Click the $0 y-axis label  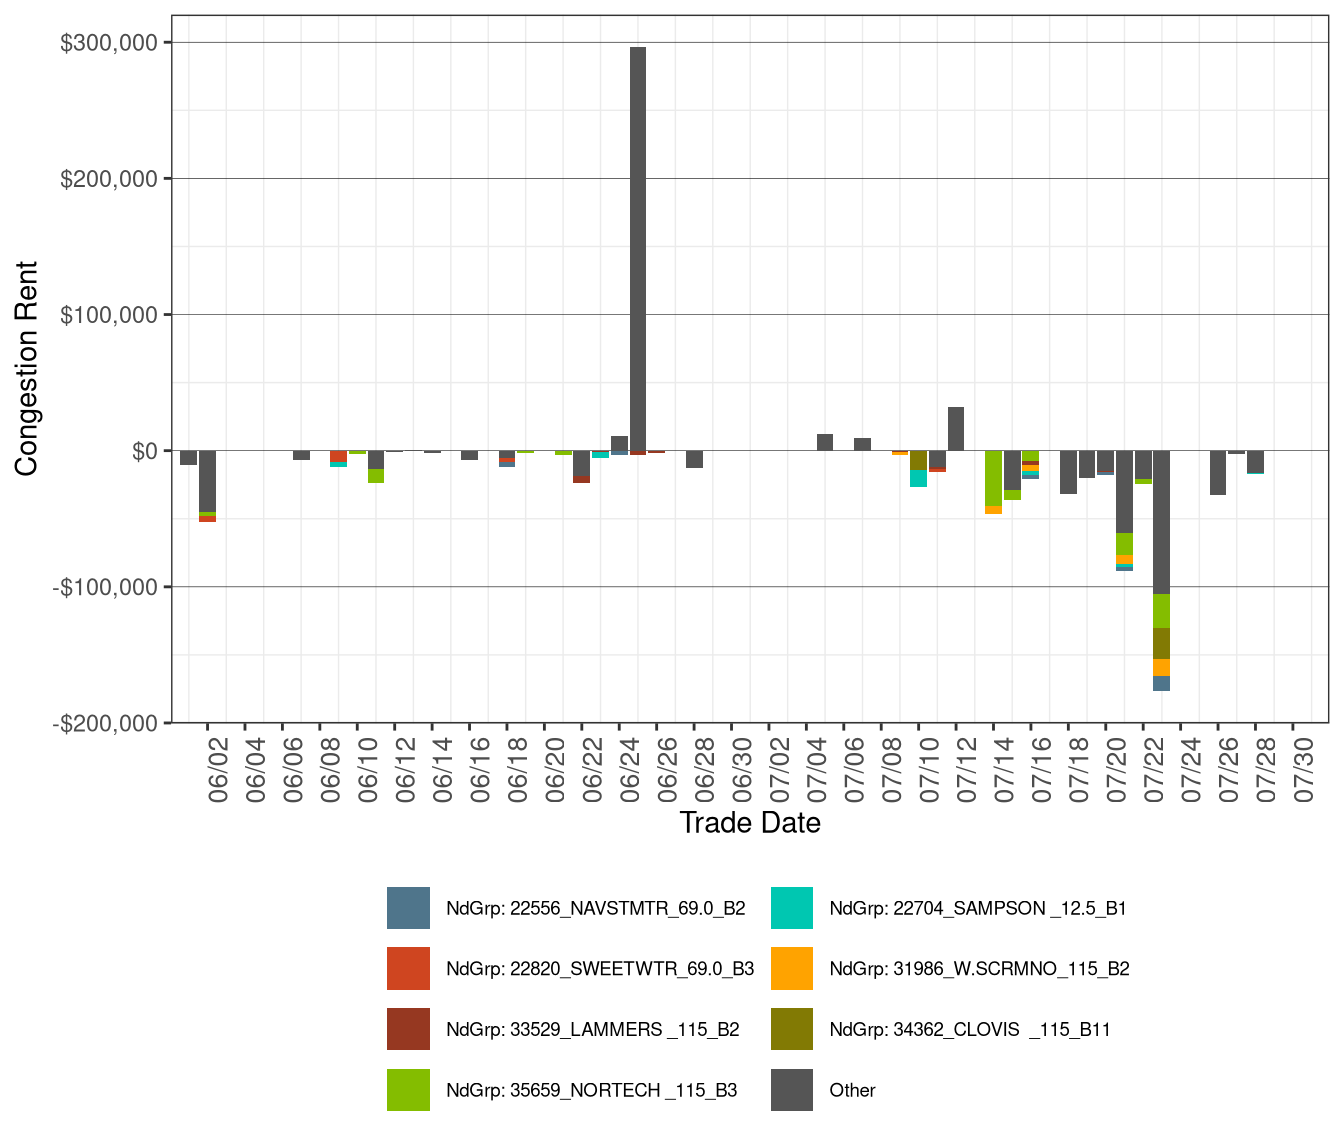[x=145, y=451]
